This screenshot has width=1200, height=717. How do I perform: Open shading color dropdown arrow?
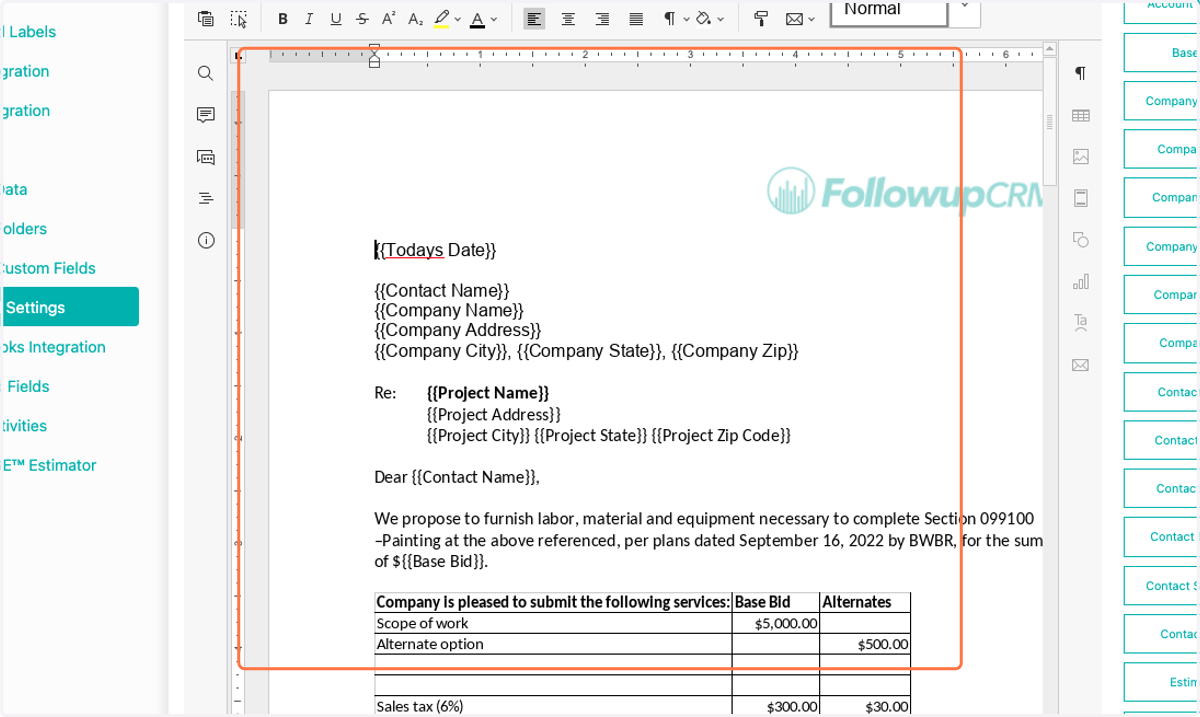720,19
